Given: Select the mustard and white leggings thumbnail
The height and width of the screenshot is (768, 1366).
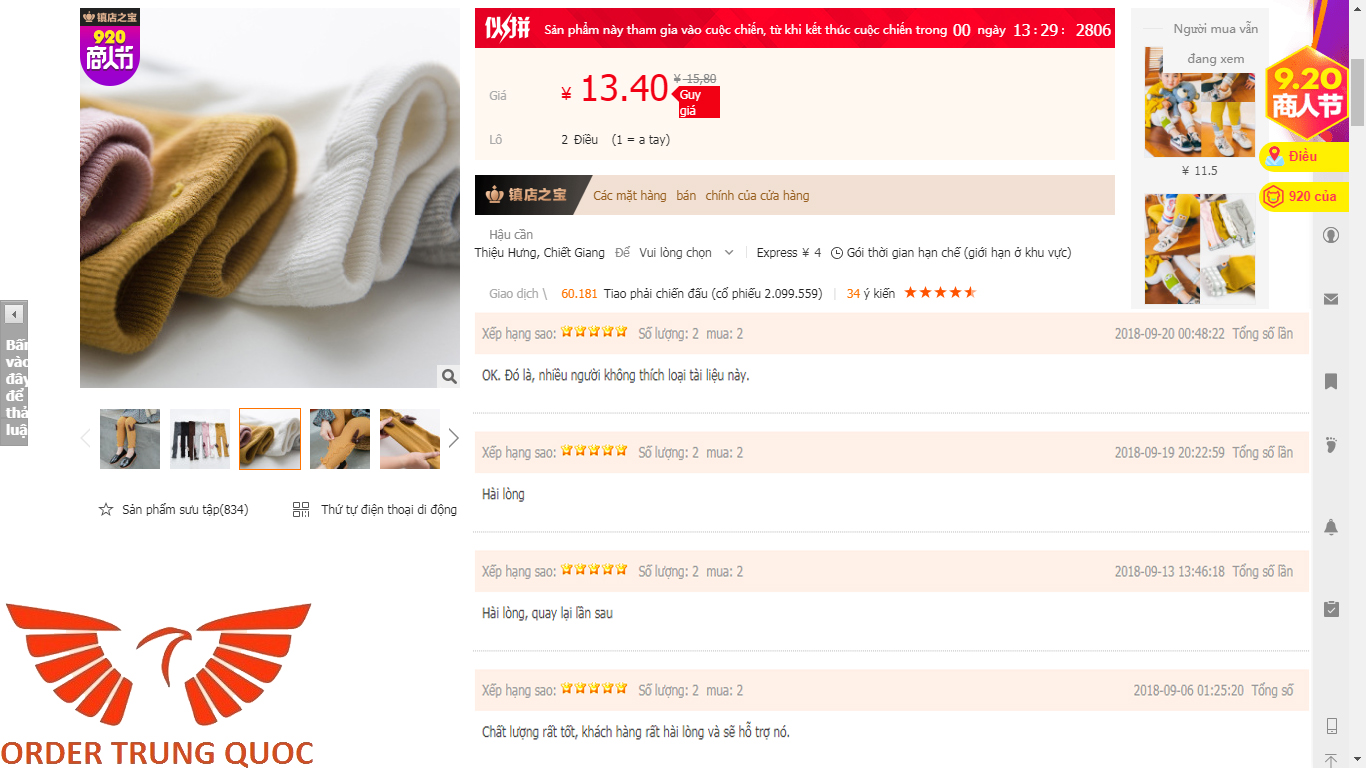Looking at the screenshot, I should click(270, 439).
